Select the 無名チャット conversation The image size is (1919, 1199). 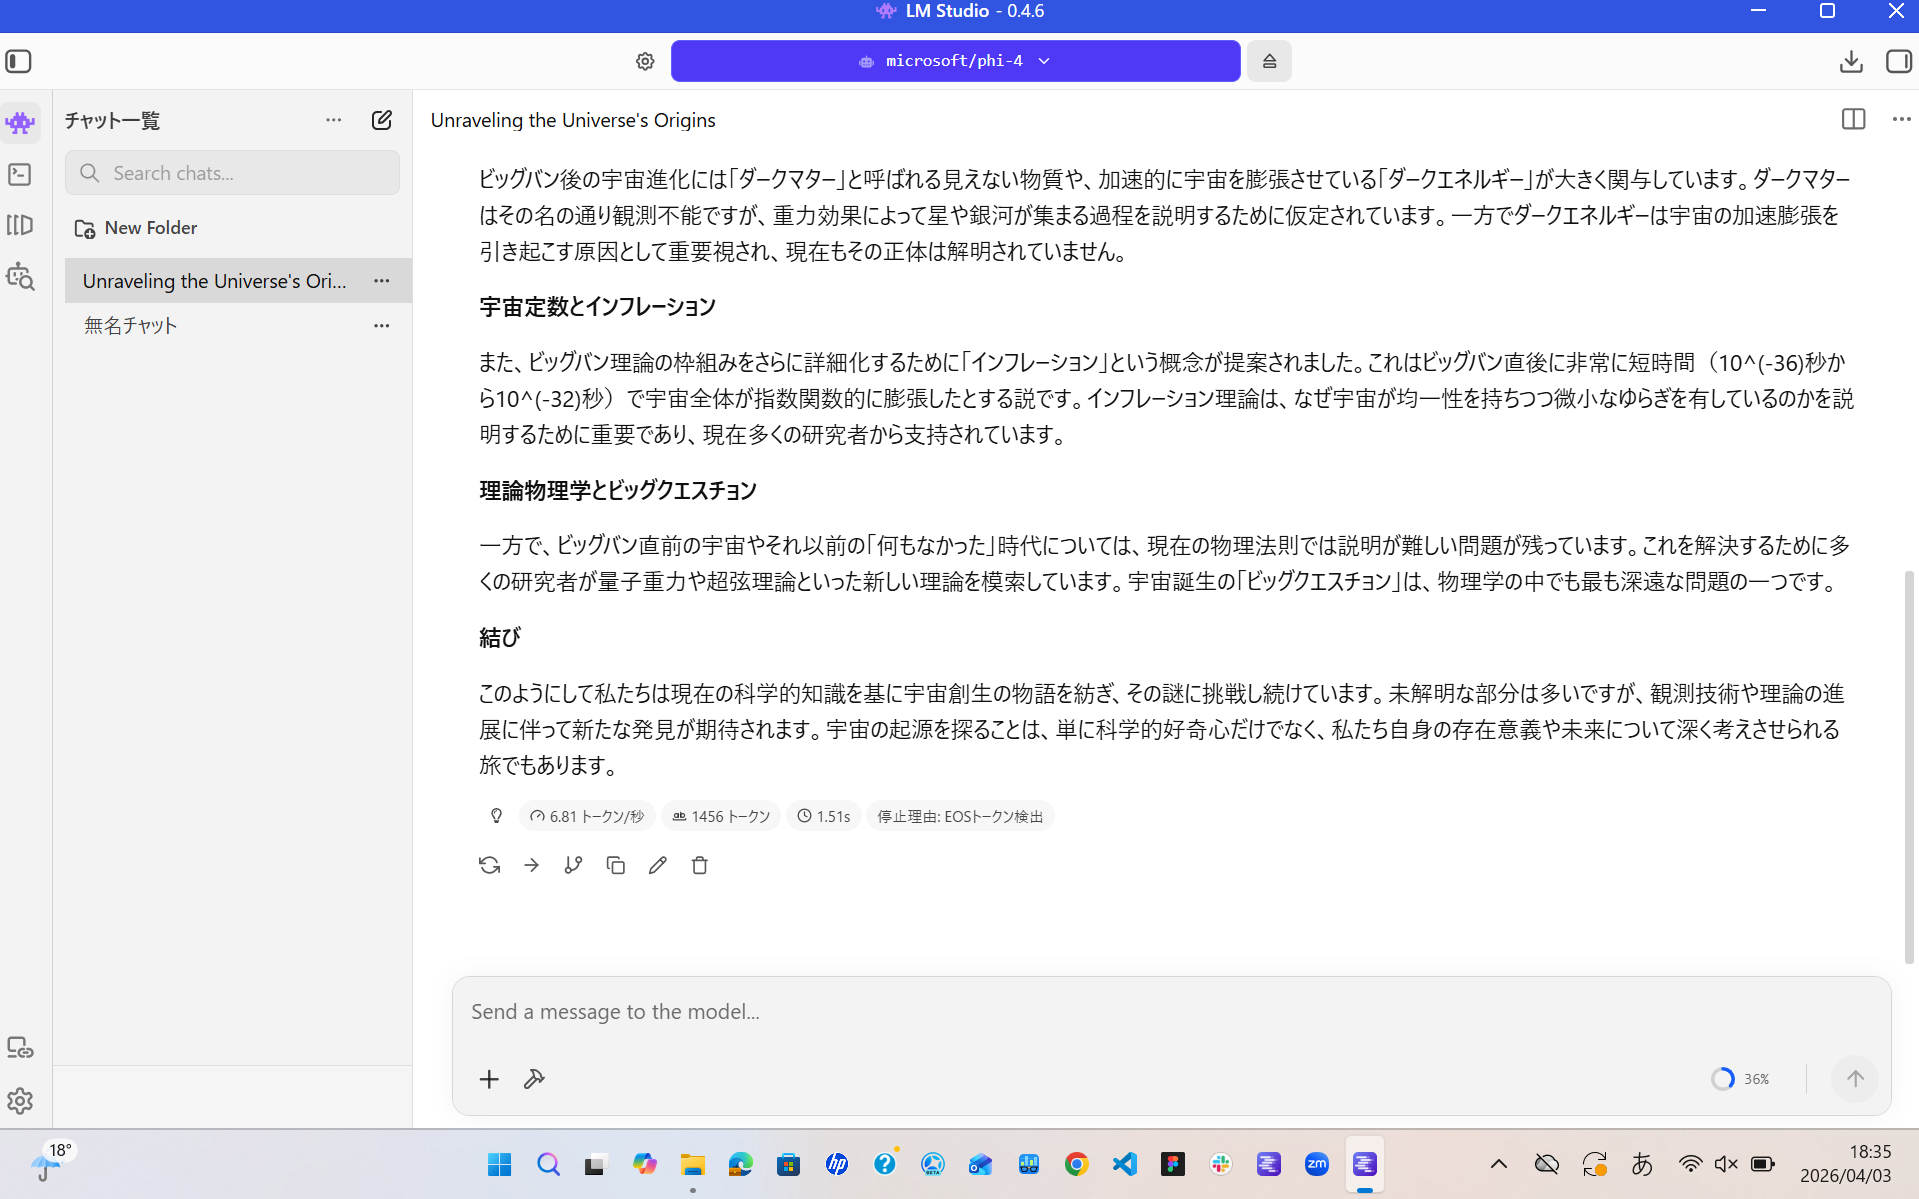(130, 325)
